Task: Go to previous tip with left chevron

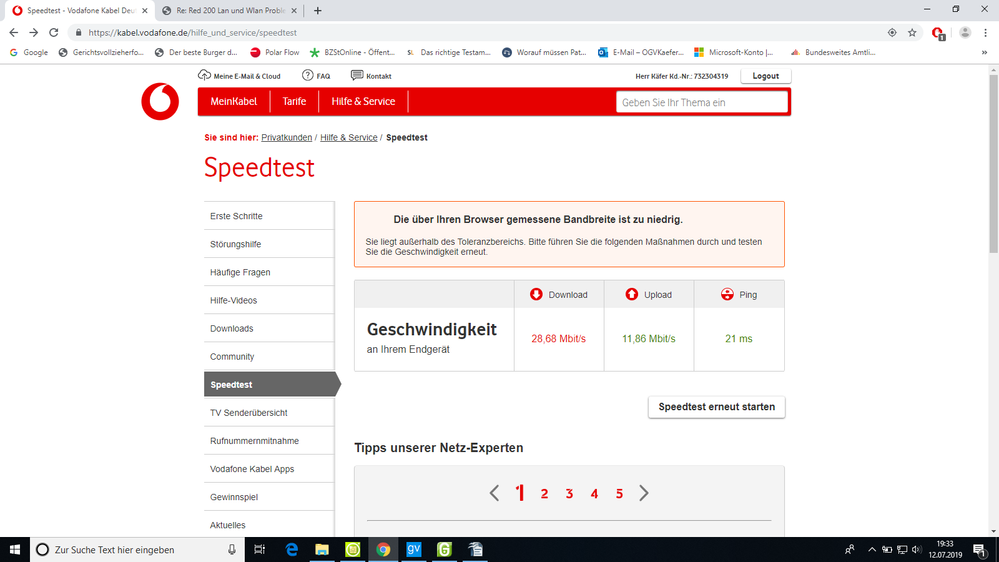Action: 494,493
